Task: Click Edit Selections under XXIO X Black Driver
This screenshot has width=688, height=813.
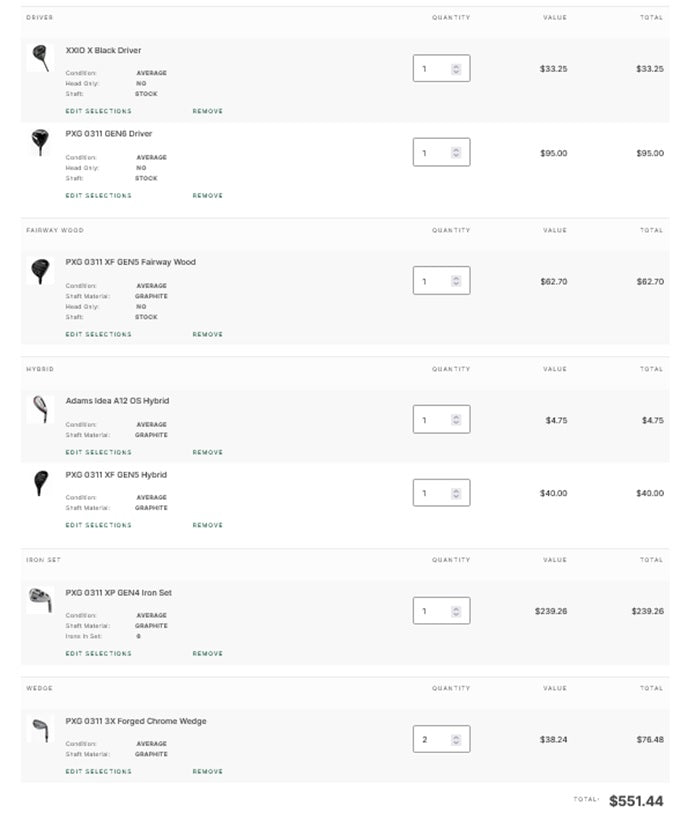Action: pyautogui.click(x=99, y=111)
